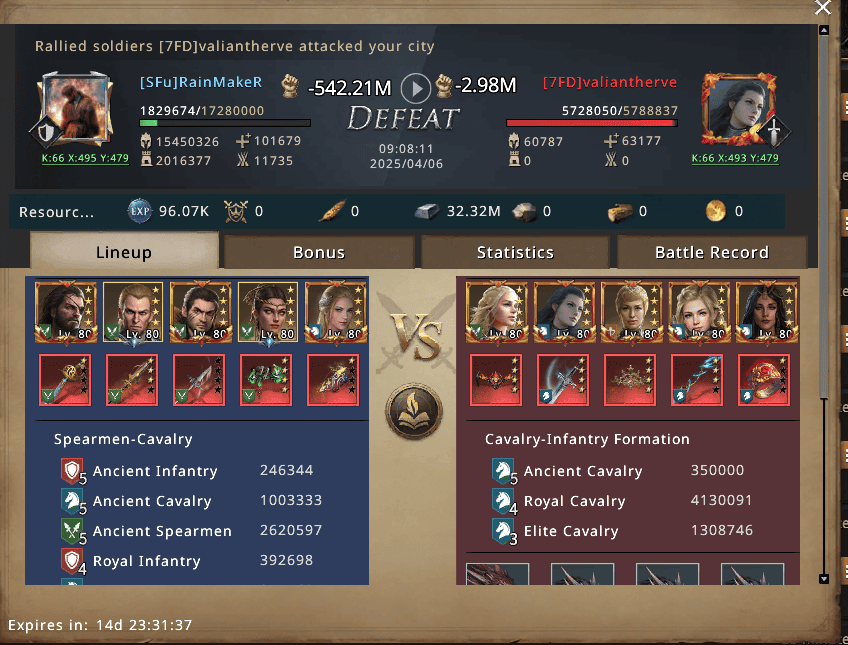Open the Statistics tab
Image resolution: width=848 pixels, height=645 pixels.
[515, 252]
